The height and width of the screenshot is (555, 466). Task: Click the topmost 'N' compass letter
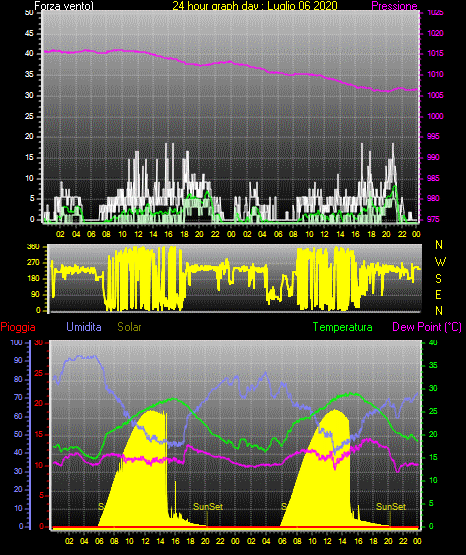439,245
